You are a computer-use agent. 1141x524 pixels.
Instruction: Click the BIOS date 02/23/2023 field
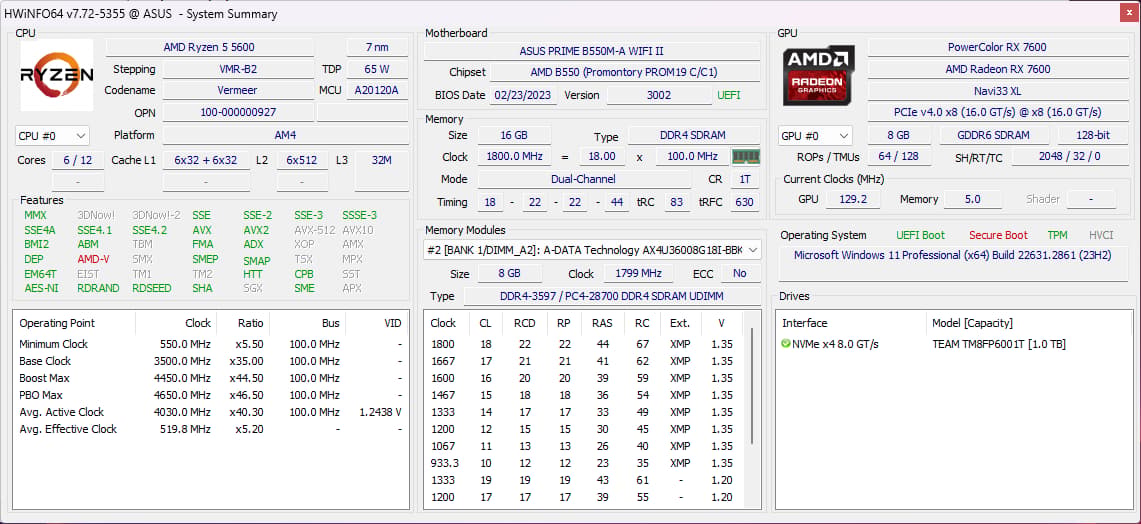[x=524, y=95]
